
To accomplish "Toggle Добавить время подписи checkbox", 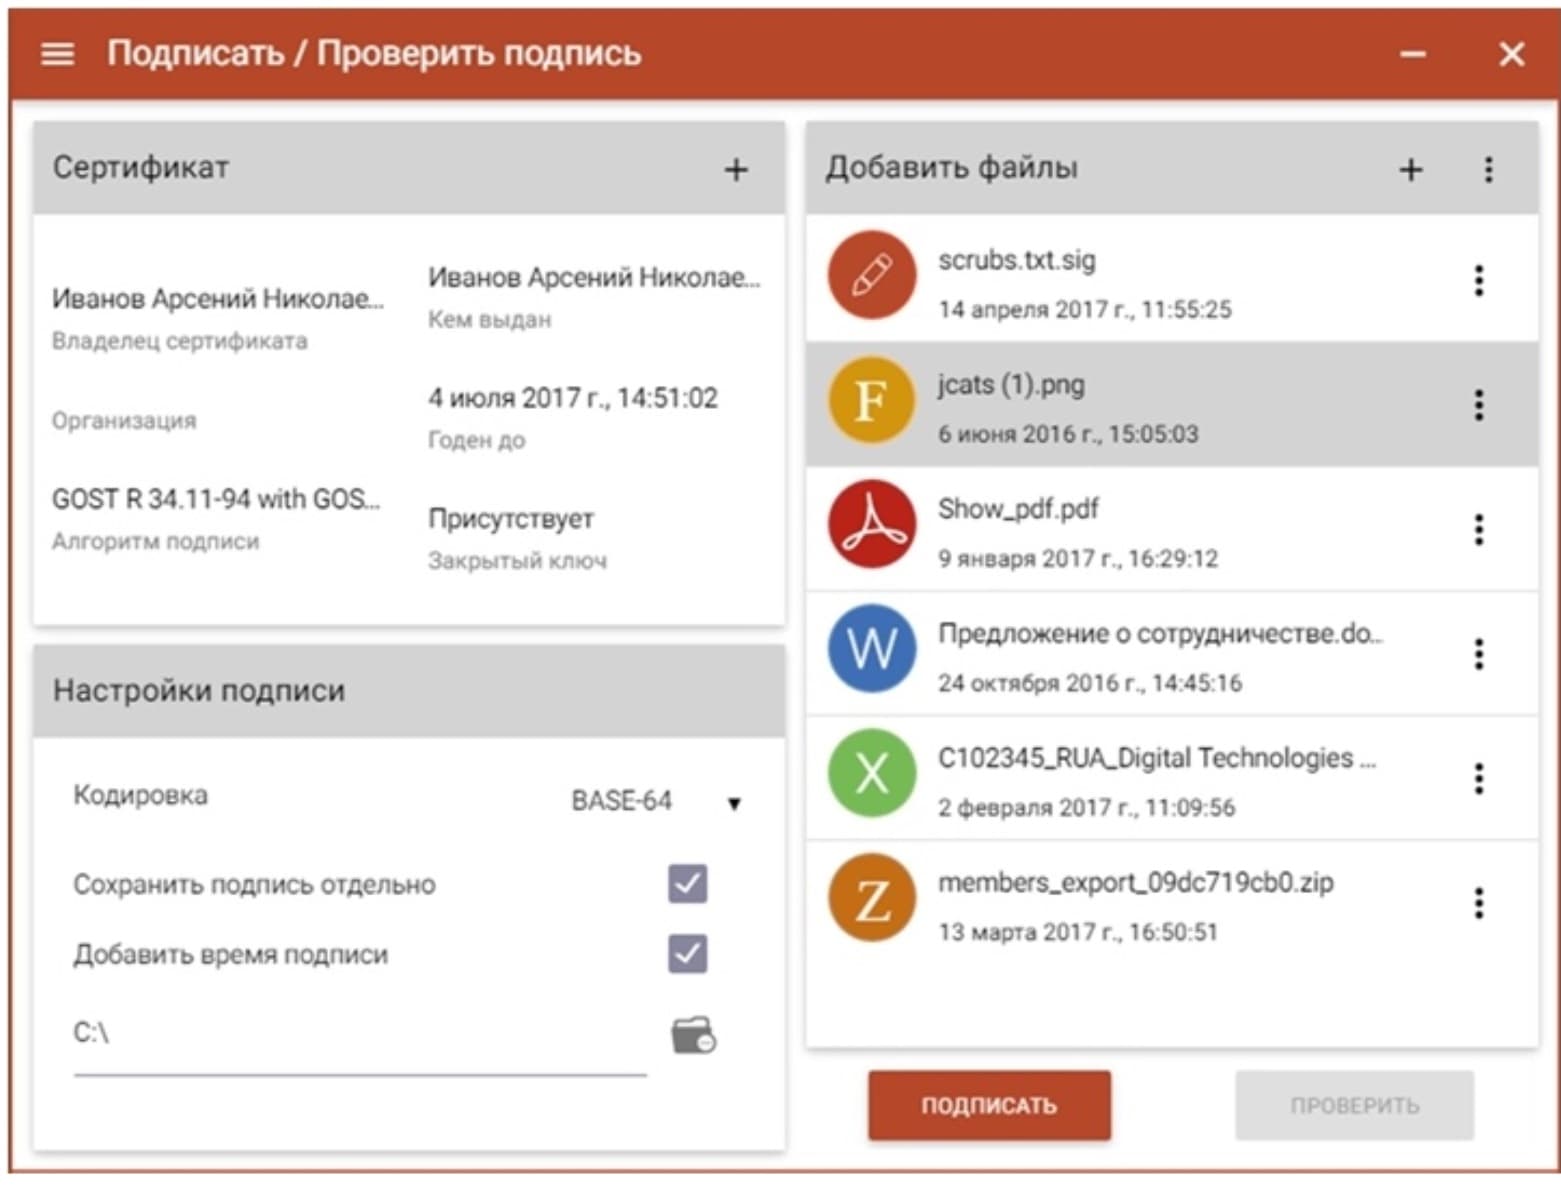I will pyautogui.click(x=687, y=954).
